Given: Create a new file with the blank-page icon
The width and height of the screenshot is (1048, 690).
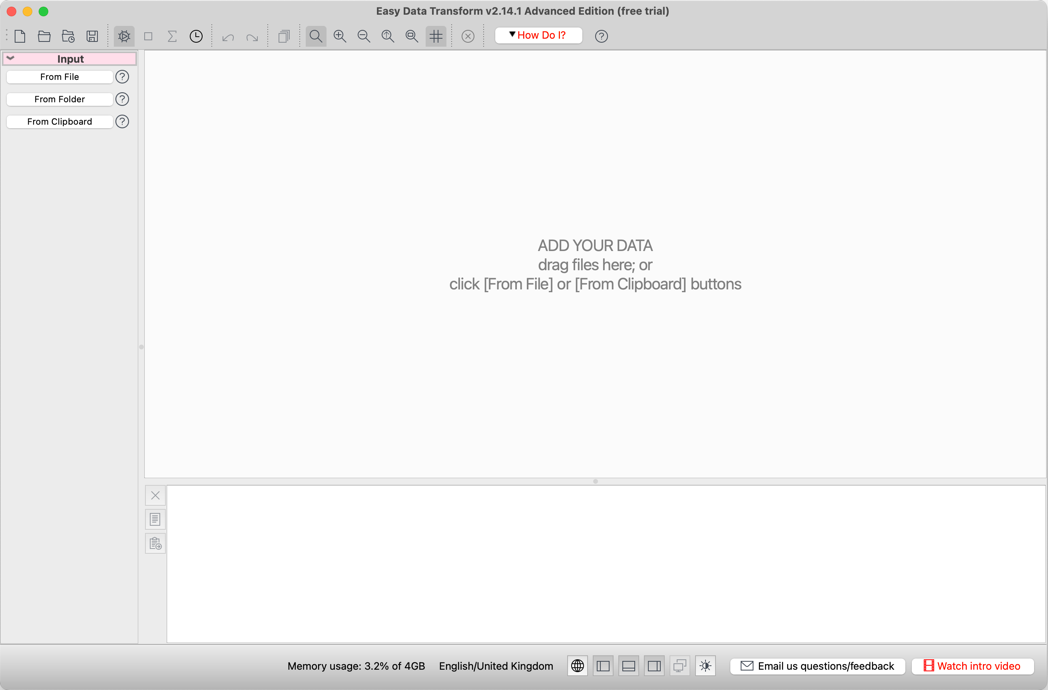Looking at the screenshot, I should click(20, 36).
